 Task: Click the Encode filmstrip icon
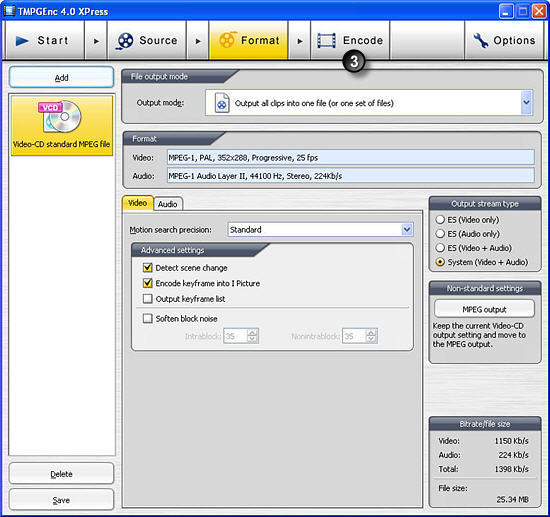(327, 41)
